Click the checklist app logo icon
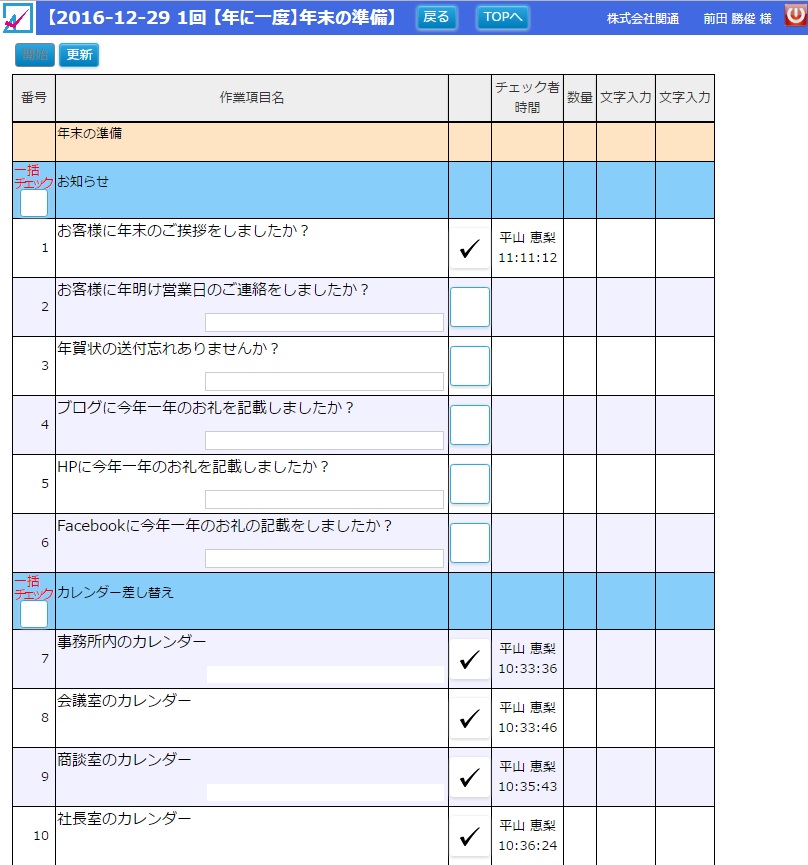808x865 pixels. coord(17,17)
